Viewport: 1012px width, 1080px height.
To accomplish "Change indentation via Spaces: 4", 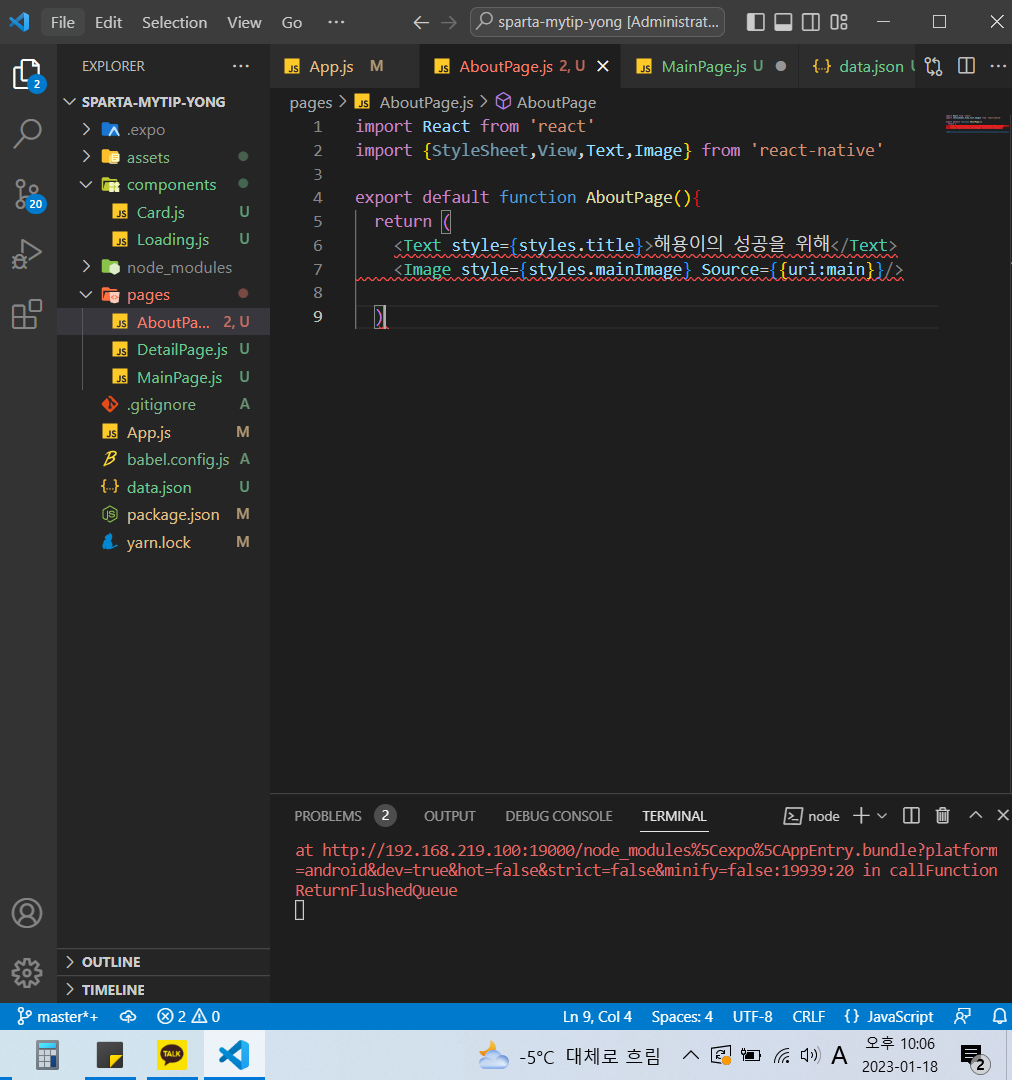I will tap(682, 1017).
